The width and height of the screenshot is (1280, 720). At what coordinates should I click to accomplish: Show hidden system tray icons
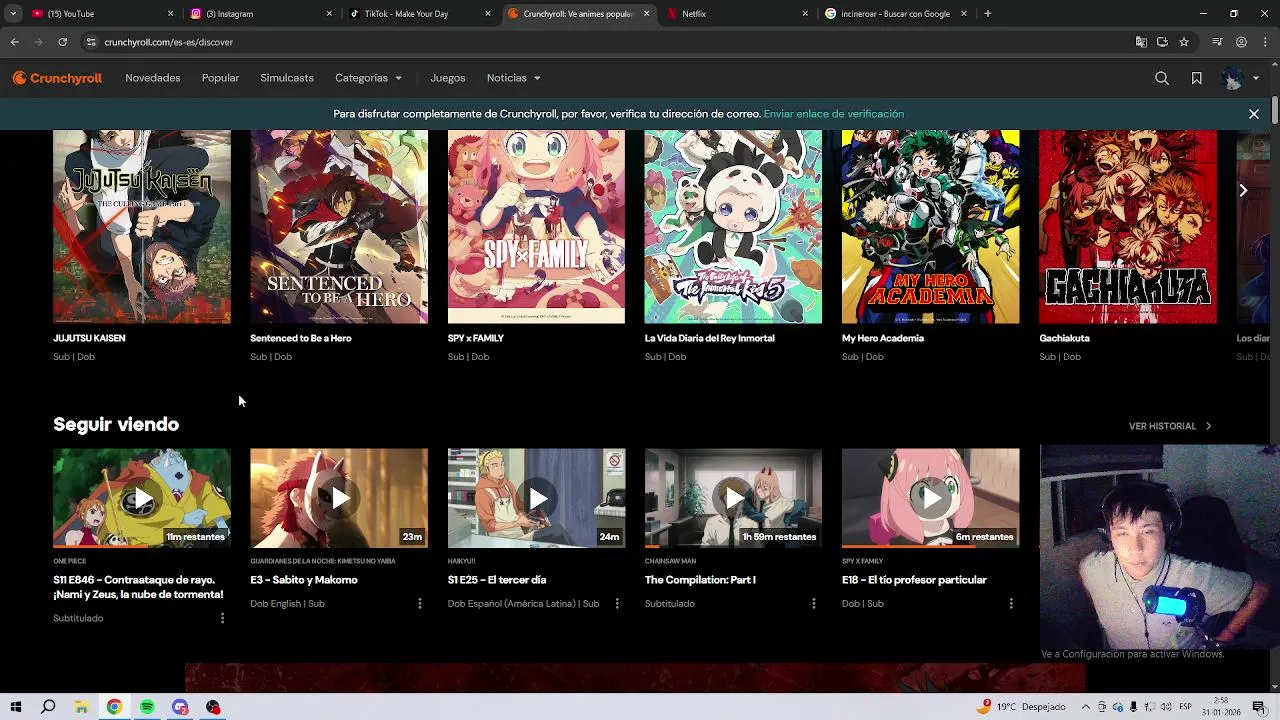[1086, 707]
